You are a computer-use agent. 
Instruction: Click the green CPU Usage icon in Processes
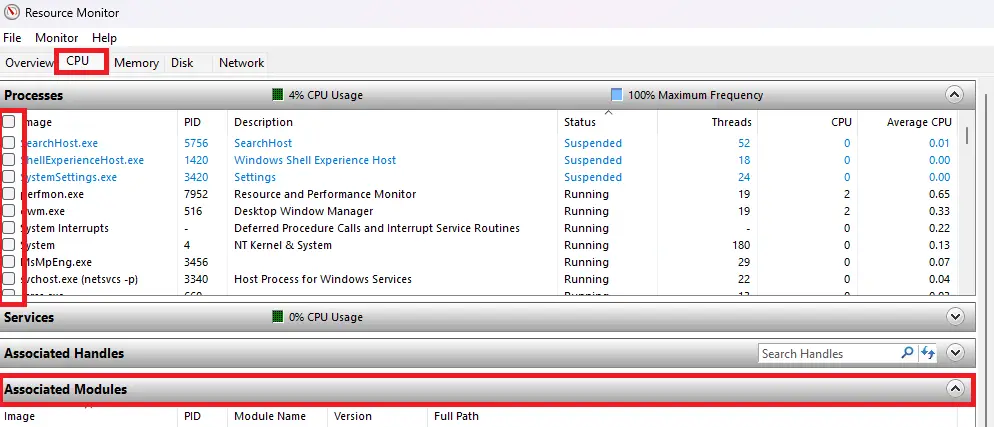click(278, 95)
